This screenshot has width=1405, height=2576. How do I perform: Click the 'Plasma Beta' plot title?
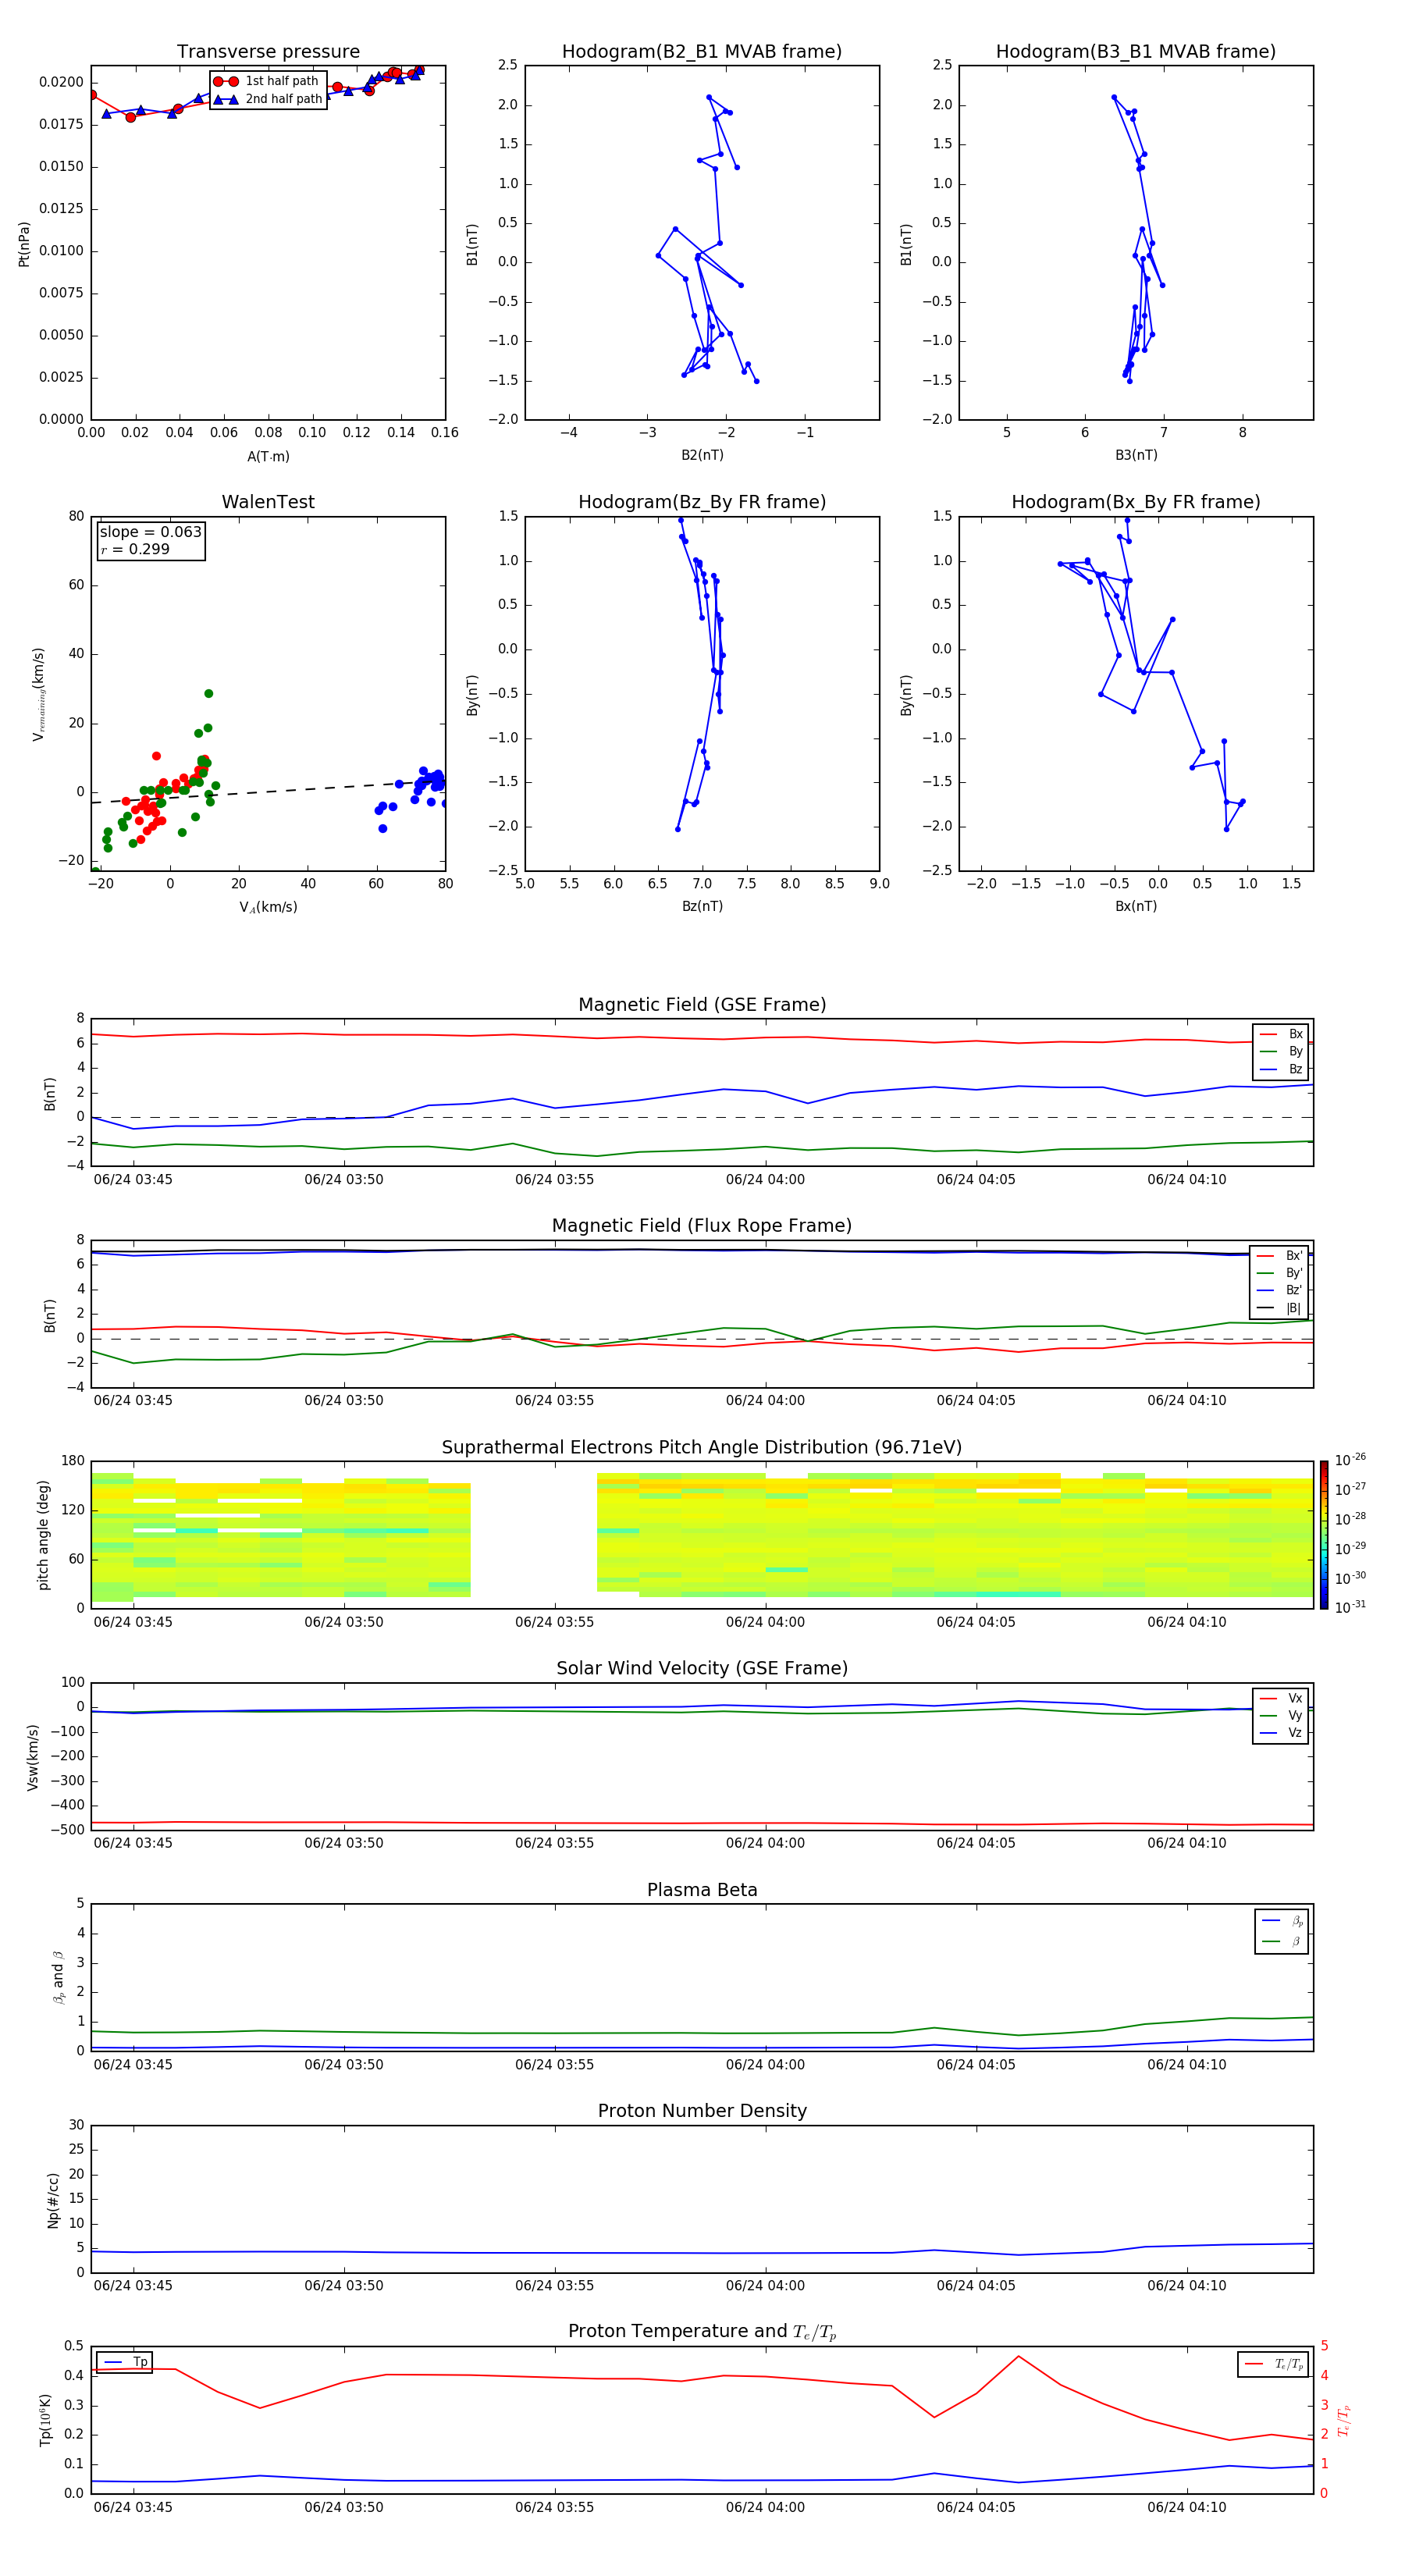pos(702,1891)
